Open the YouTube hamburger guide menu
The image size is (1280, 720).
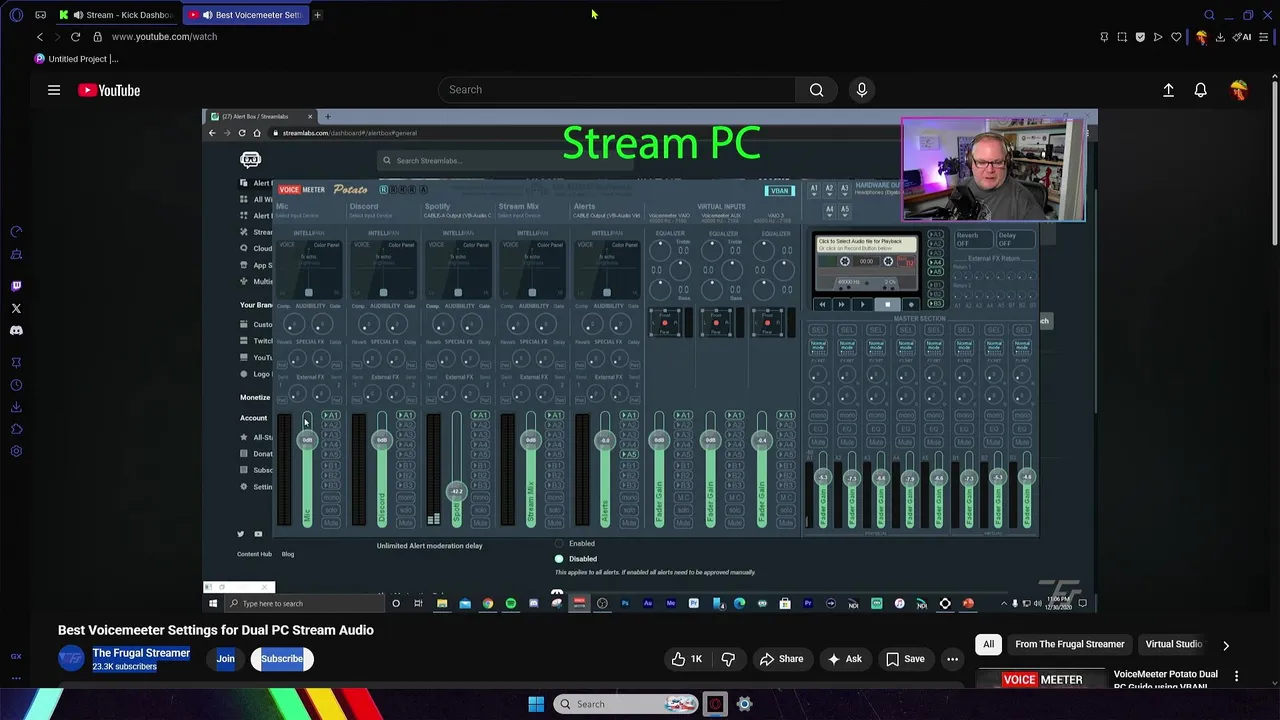(x=54, y=90)
